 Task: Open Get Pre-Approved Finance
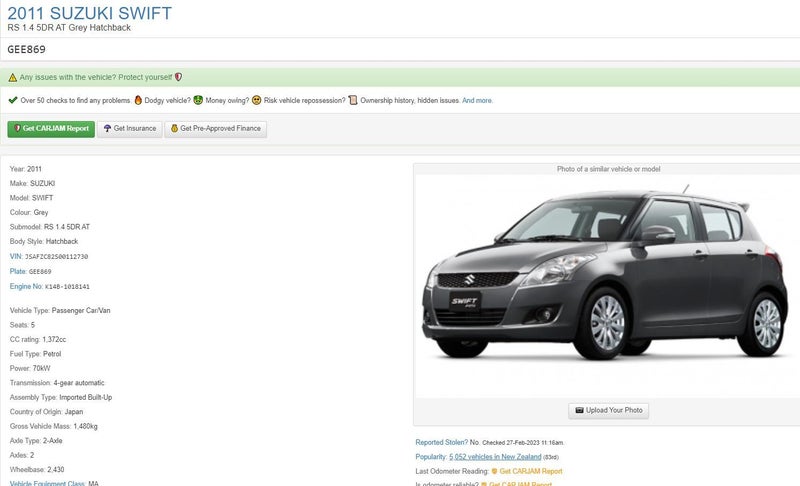(x=215, y=128)
